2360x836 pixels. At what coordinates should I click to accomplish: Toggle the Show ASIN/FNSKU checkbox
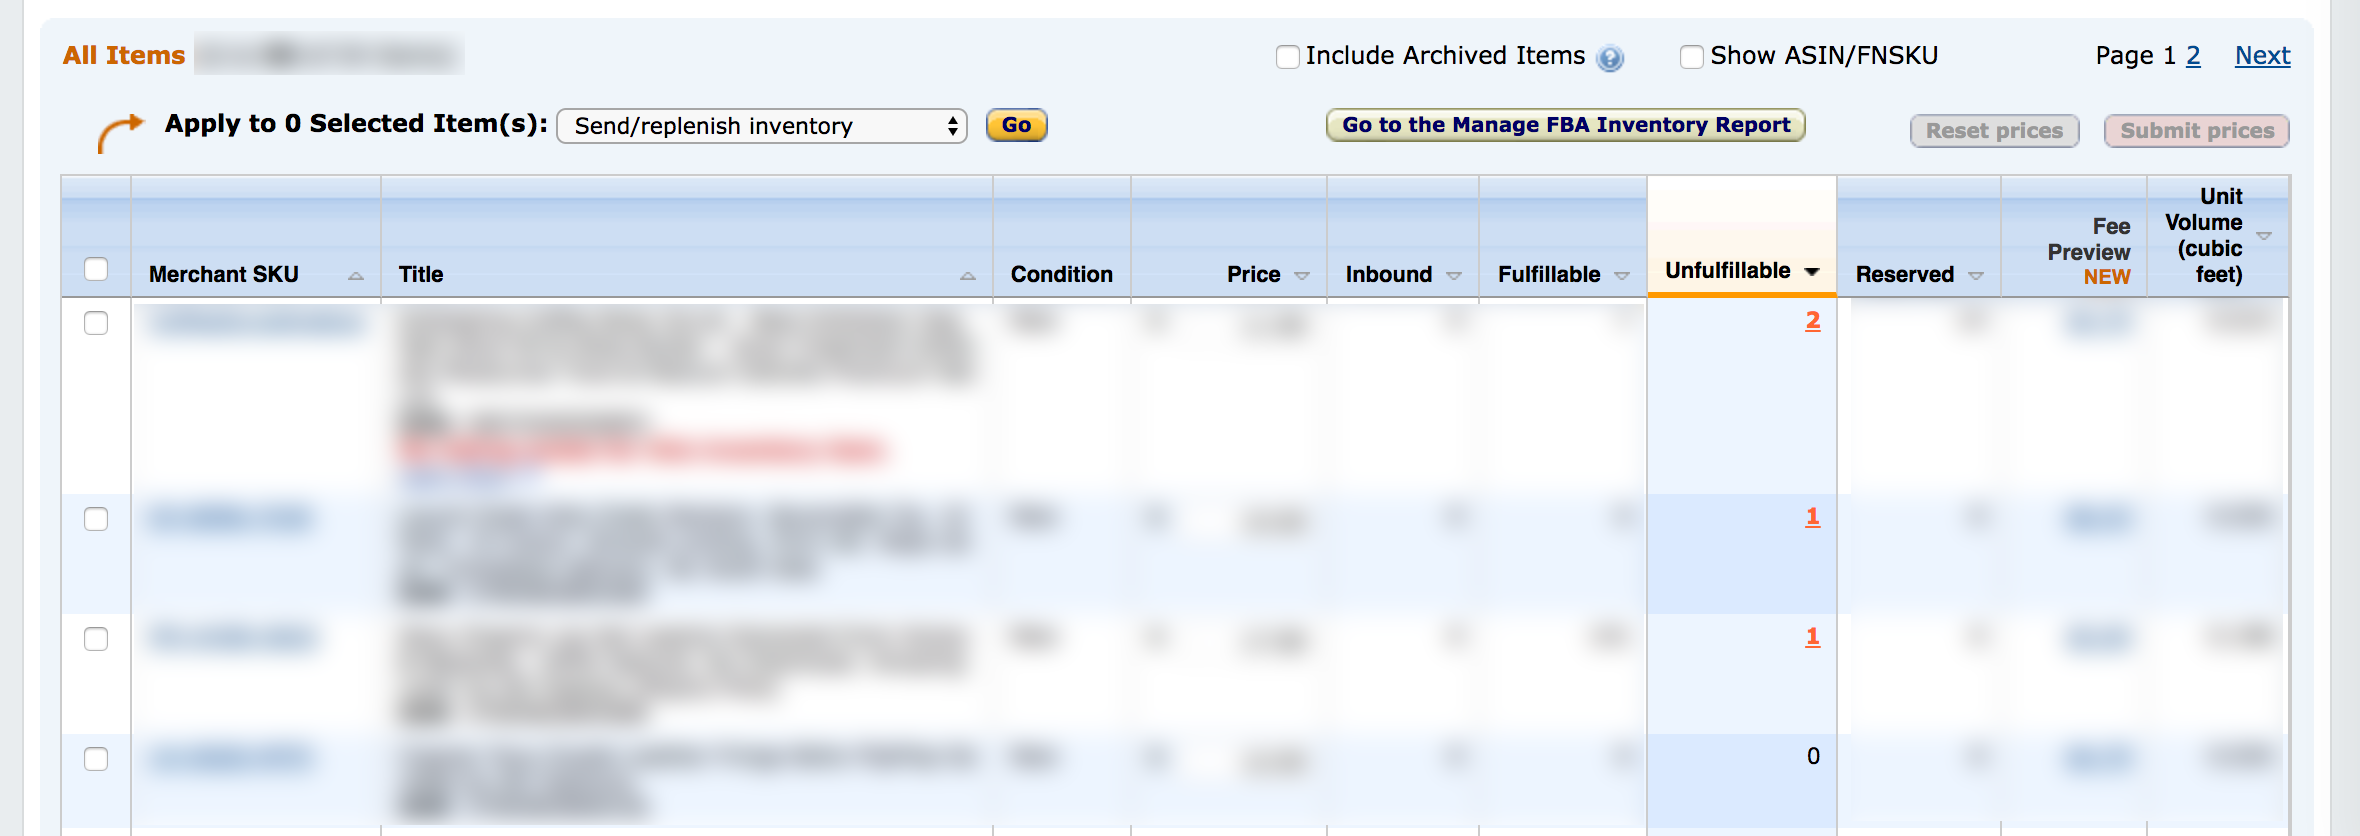1692,57
